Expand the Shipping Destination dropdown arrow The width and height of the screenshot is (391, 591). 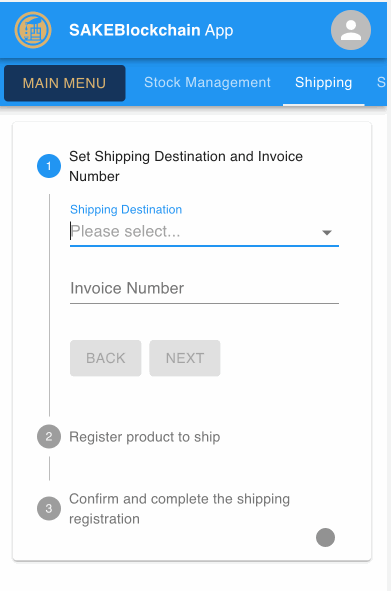tap(327, 233)
